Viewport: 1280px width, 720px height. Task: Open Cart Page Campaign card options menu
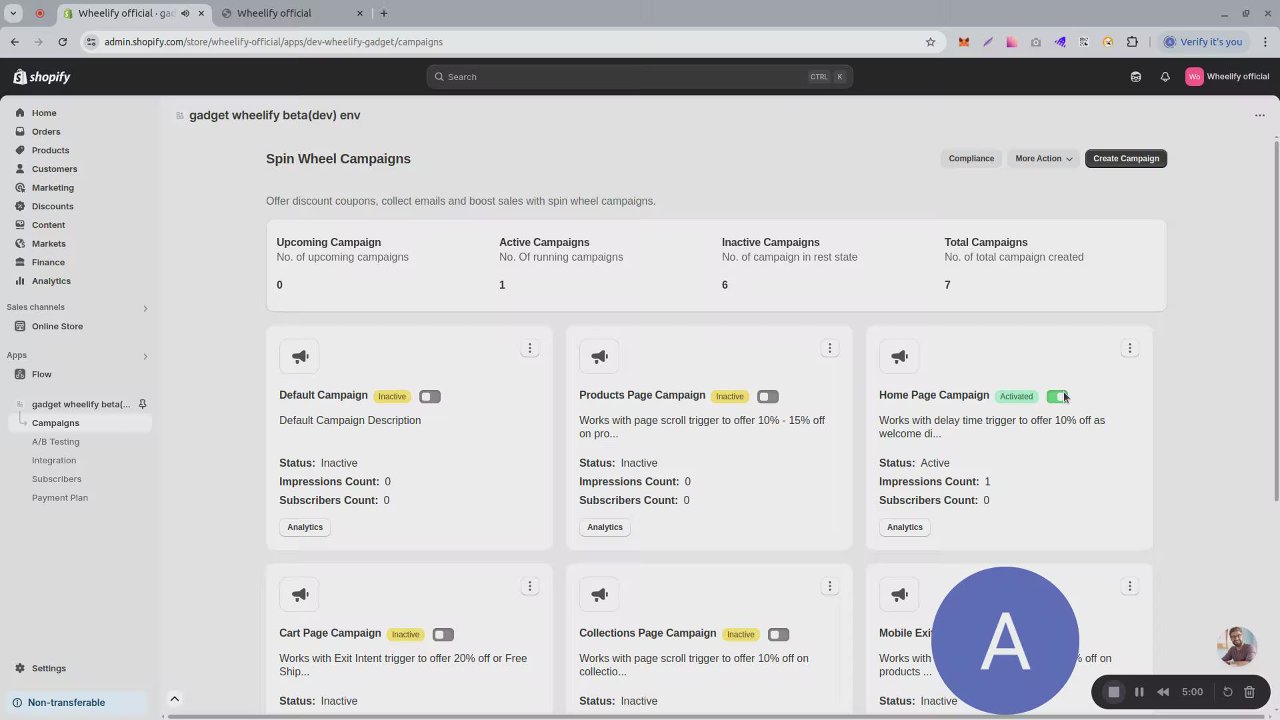pyautogui.click(x=530, y=586)
